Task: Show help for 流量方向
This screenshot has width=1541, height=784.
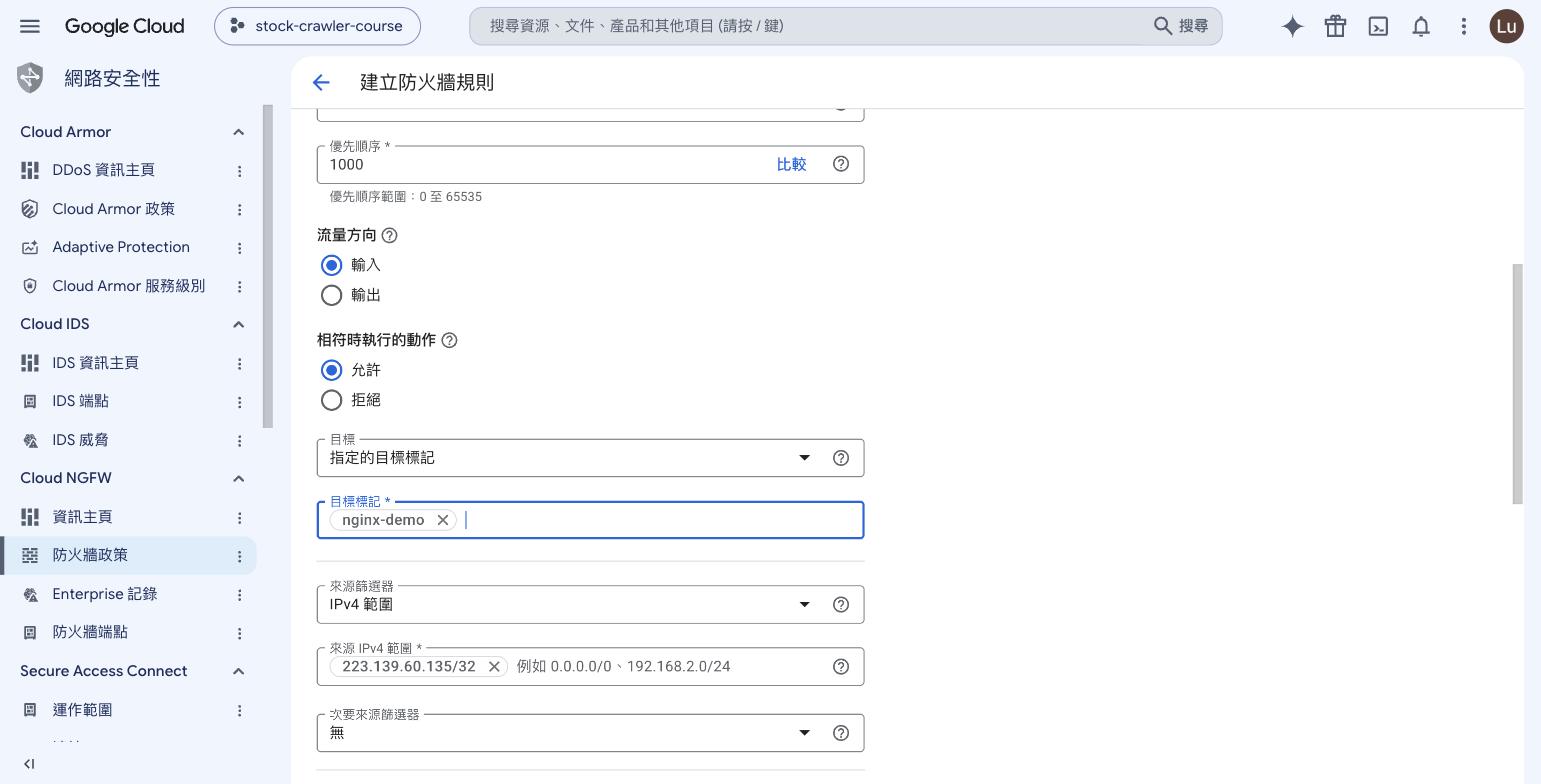Action: [390, 236]
